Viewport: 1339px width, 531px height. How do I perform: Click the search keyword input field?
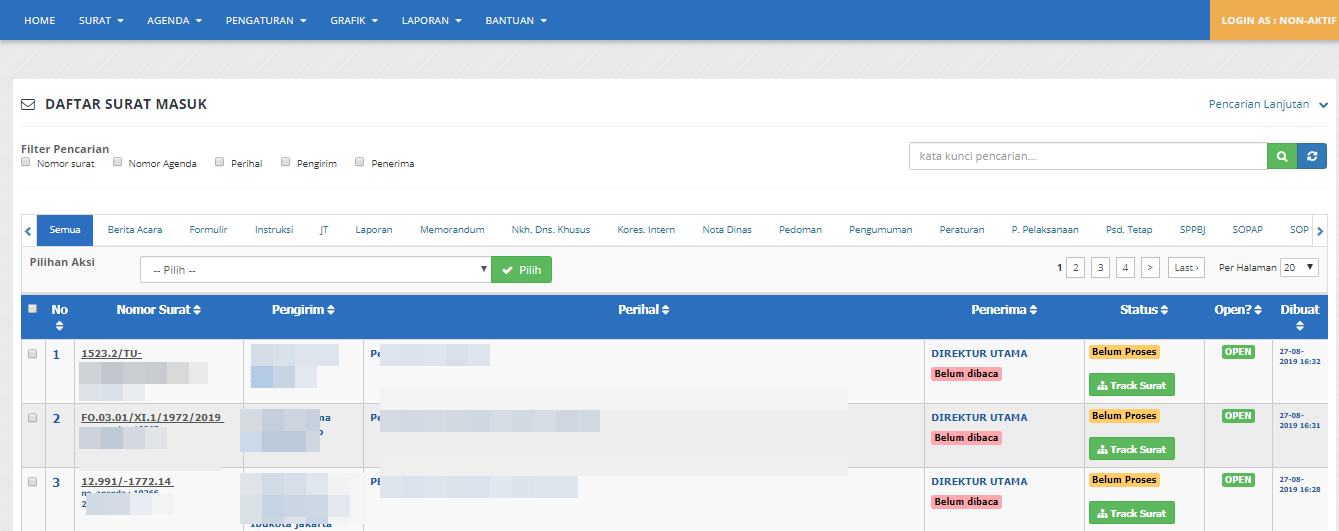[x=1087, y=156]
